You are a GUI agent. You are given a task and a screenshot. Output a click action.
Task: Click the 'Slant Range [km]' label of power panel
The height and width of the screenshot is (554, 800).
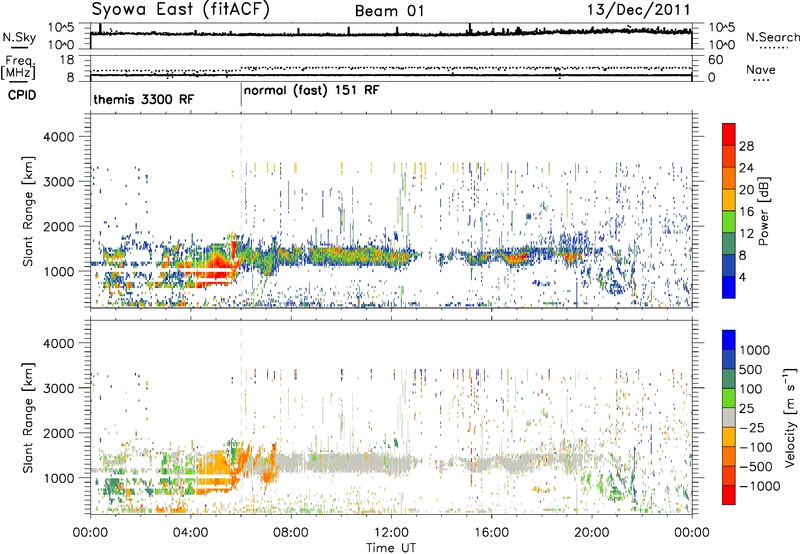click(x=28, y=211)
